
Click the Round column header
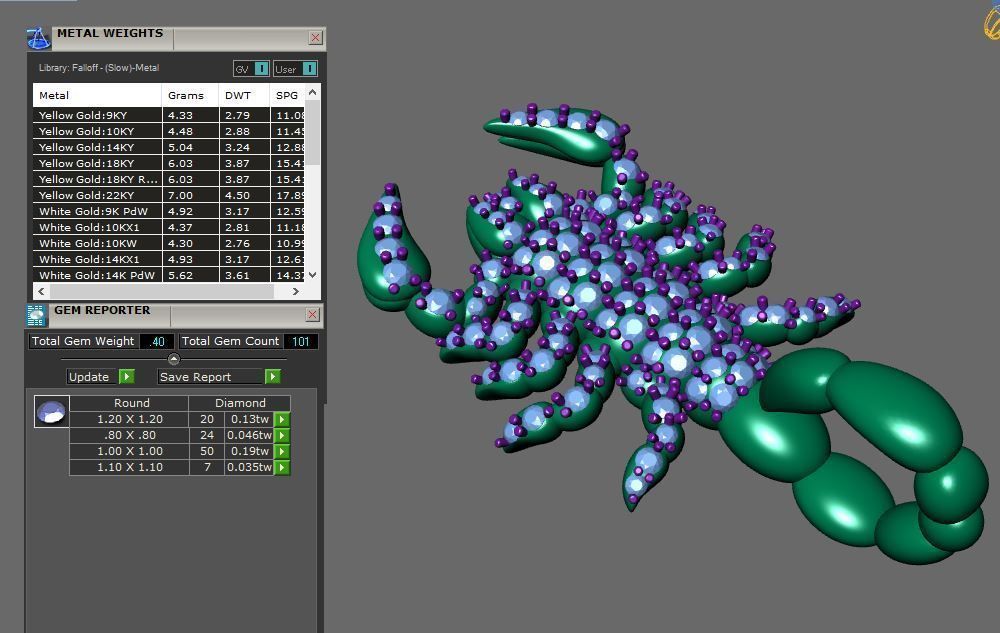coord(129,403)
